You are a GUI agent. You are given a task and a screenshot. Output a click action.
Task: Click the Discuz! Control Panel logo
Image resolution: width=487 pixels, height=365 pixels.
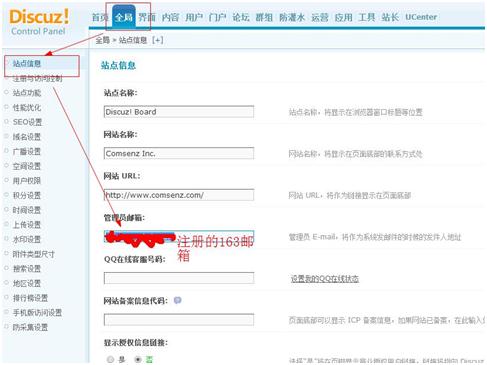click(39, 22)
